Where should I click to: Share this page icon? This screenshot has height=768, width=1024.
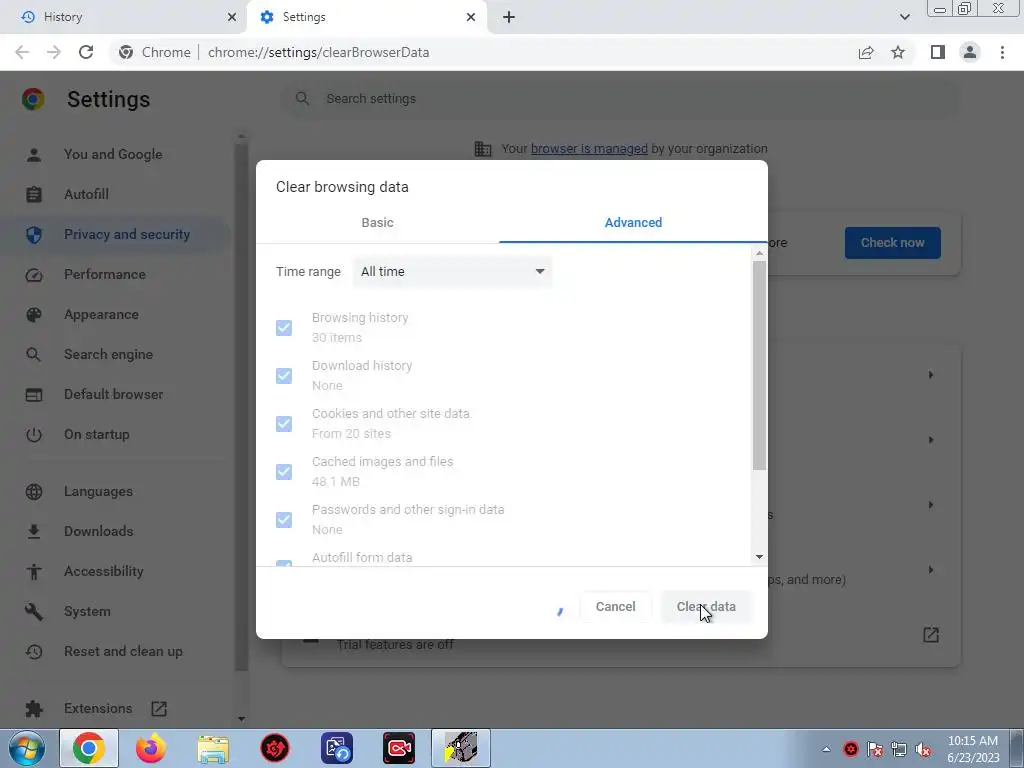[866, 52]
